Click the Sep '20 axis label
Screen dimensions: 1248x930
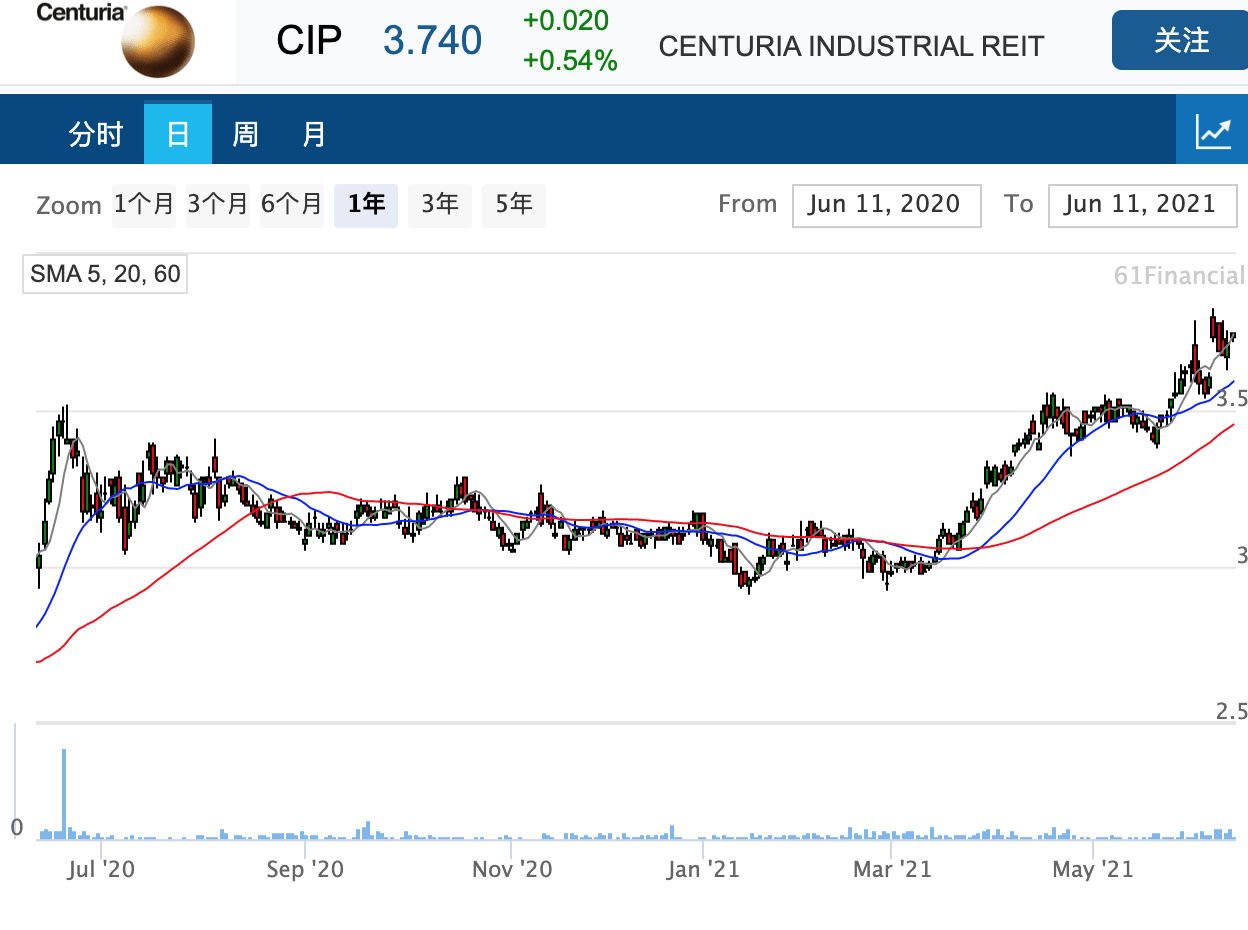tap(305, 869)
